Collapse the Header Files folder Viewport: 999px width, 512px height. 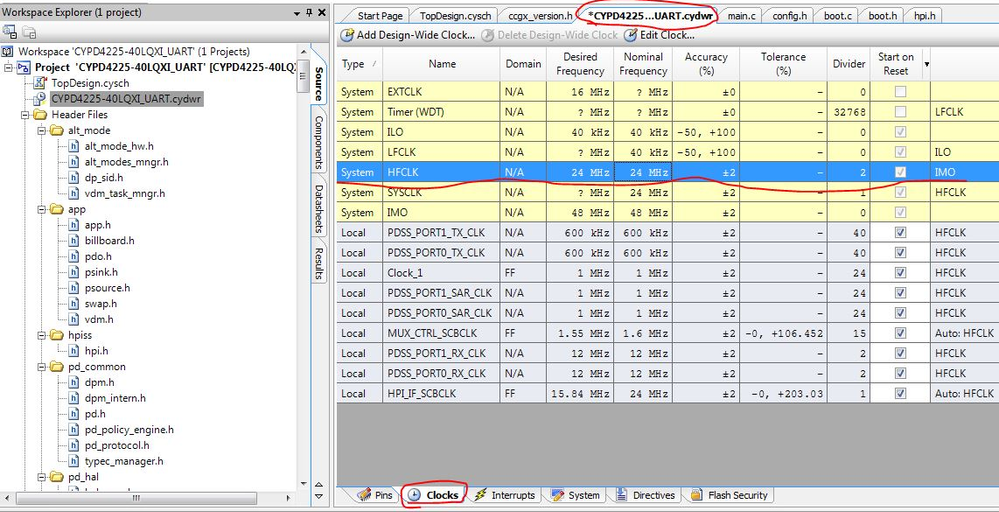25,115
